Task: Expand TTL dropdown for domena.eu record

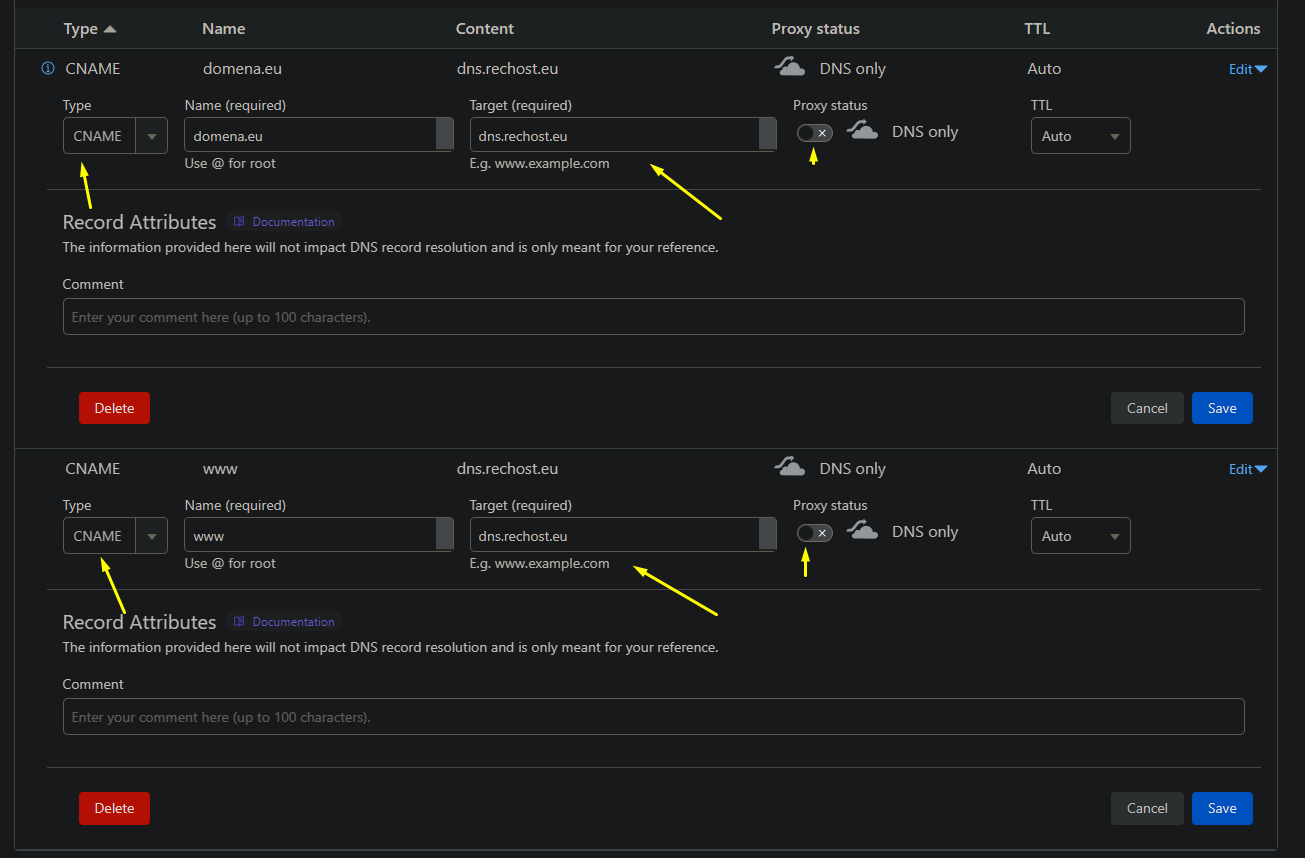Action: pos(1080,136)
